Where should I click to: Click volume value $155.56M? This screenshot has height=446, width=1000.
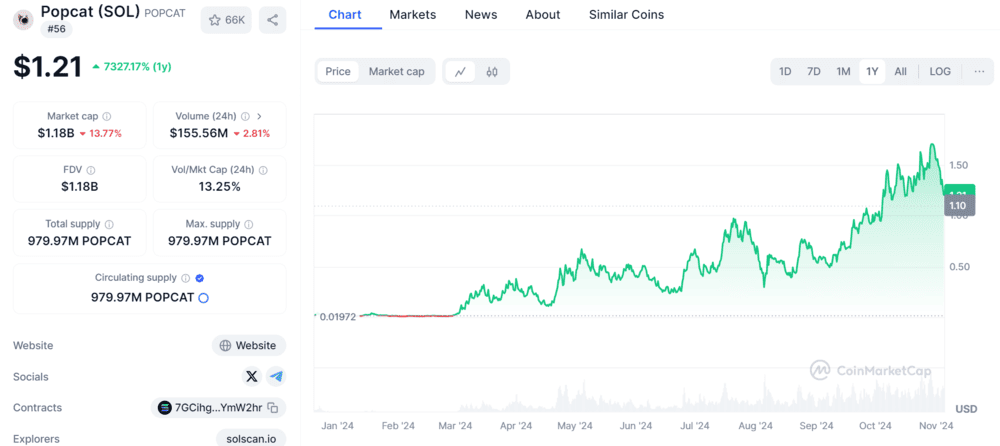click(198, 133)
